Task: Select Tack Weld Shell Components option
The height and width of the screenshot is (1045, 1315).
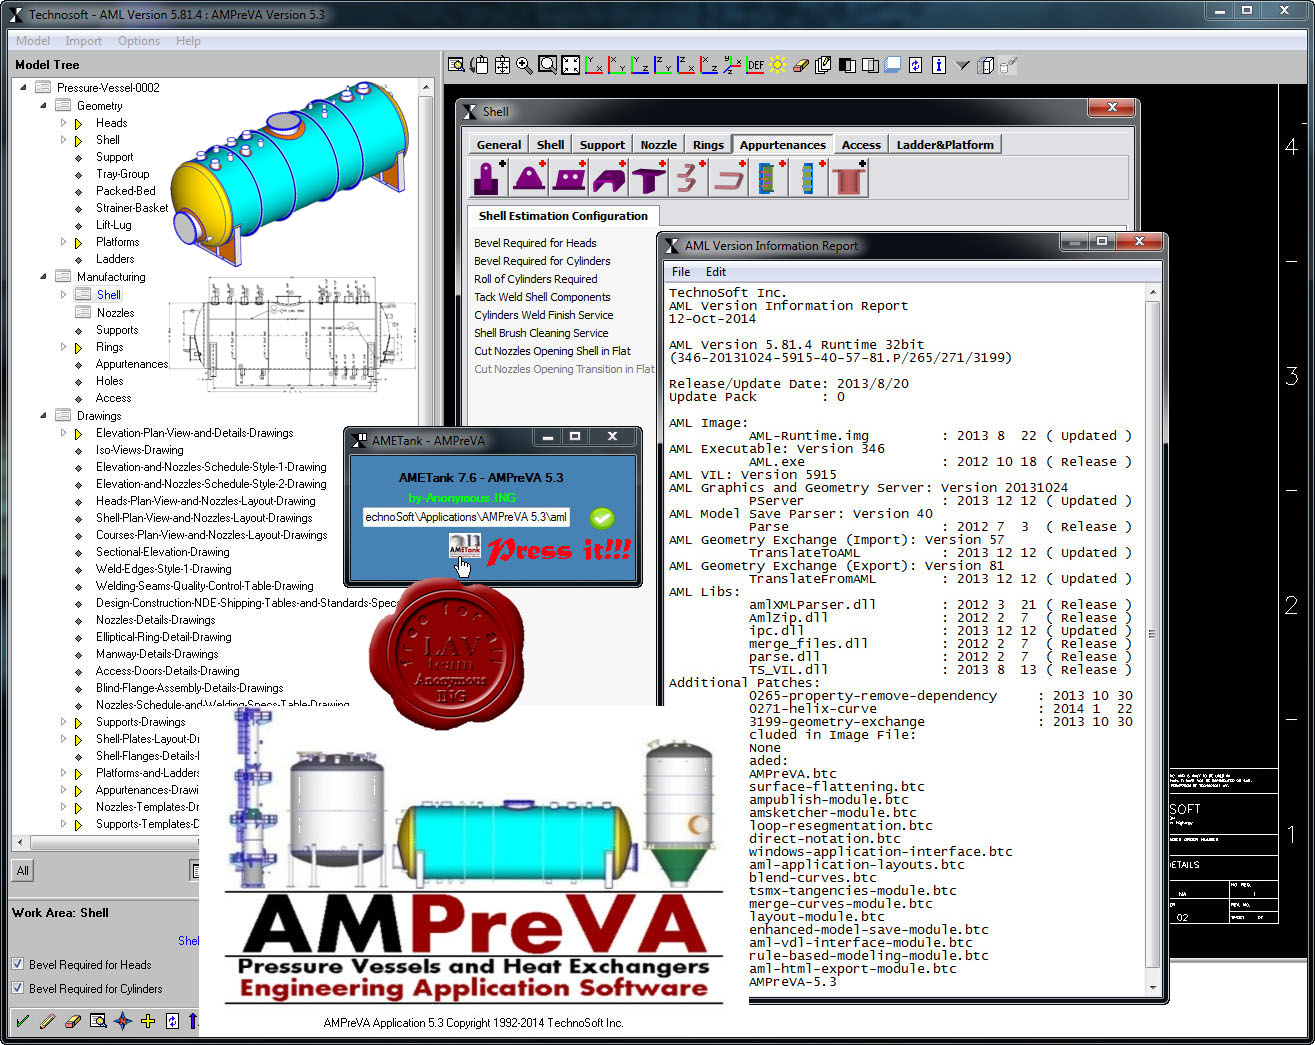Action: point(542,297)
